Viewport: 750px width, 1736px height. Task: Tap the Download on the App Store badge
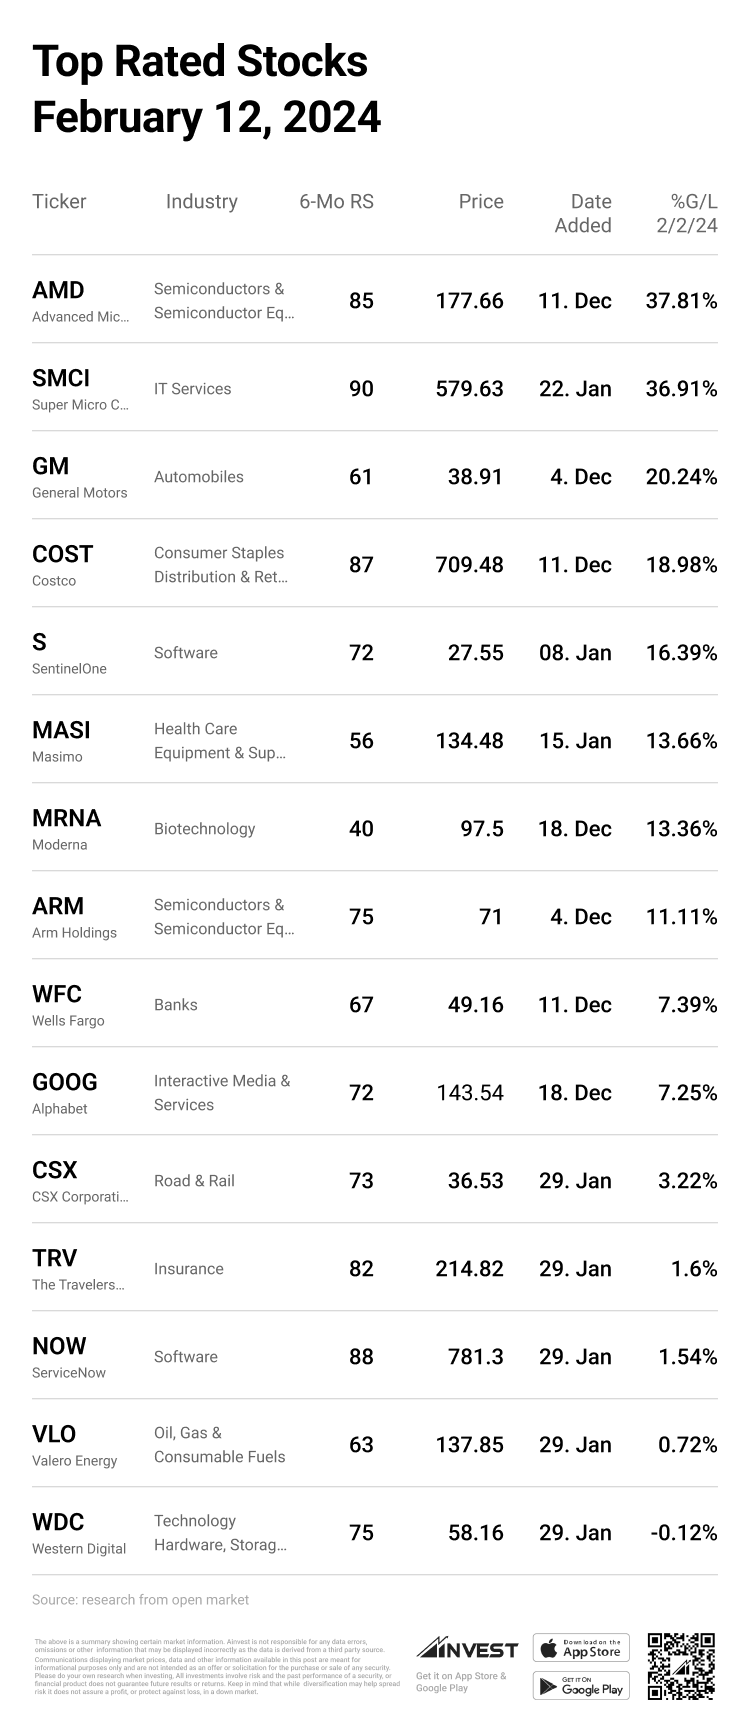tap(581, 1648)
